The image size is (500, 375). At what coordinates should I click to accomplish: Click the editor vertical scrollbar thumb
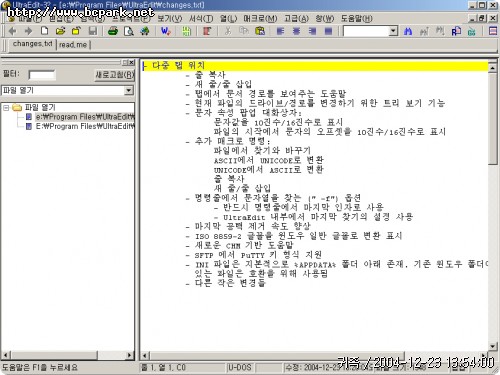tap(493, 119)
